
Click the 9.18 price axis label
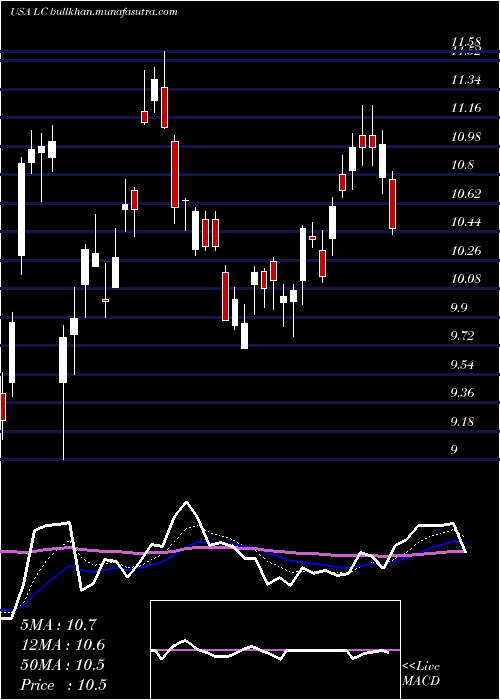coord(462,421)
